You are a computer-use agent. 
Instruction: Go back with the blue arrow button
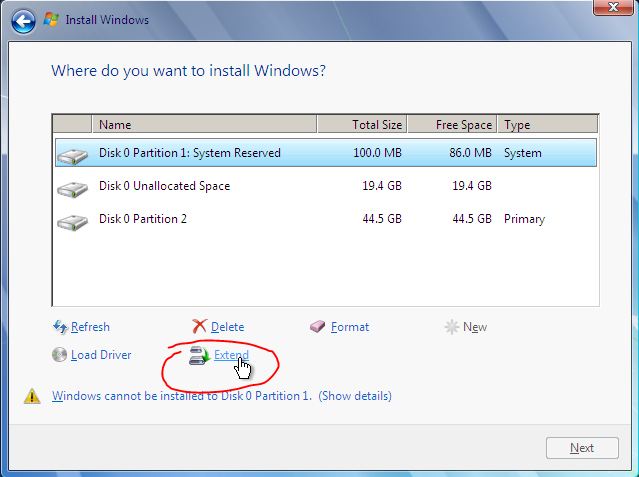coord(23,22)
